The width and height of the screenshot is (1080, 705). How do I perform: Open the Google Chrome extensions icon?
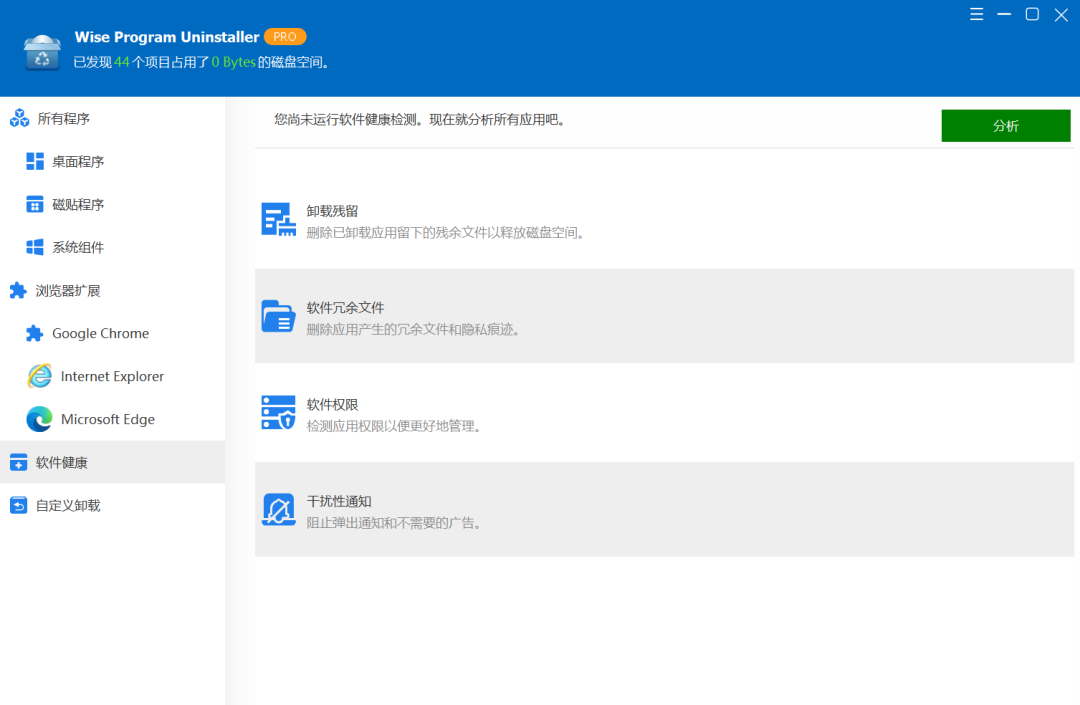35,333
